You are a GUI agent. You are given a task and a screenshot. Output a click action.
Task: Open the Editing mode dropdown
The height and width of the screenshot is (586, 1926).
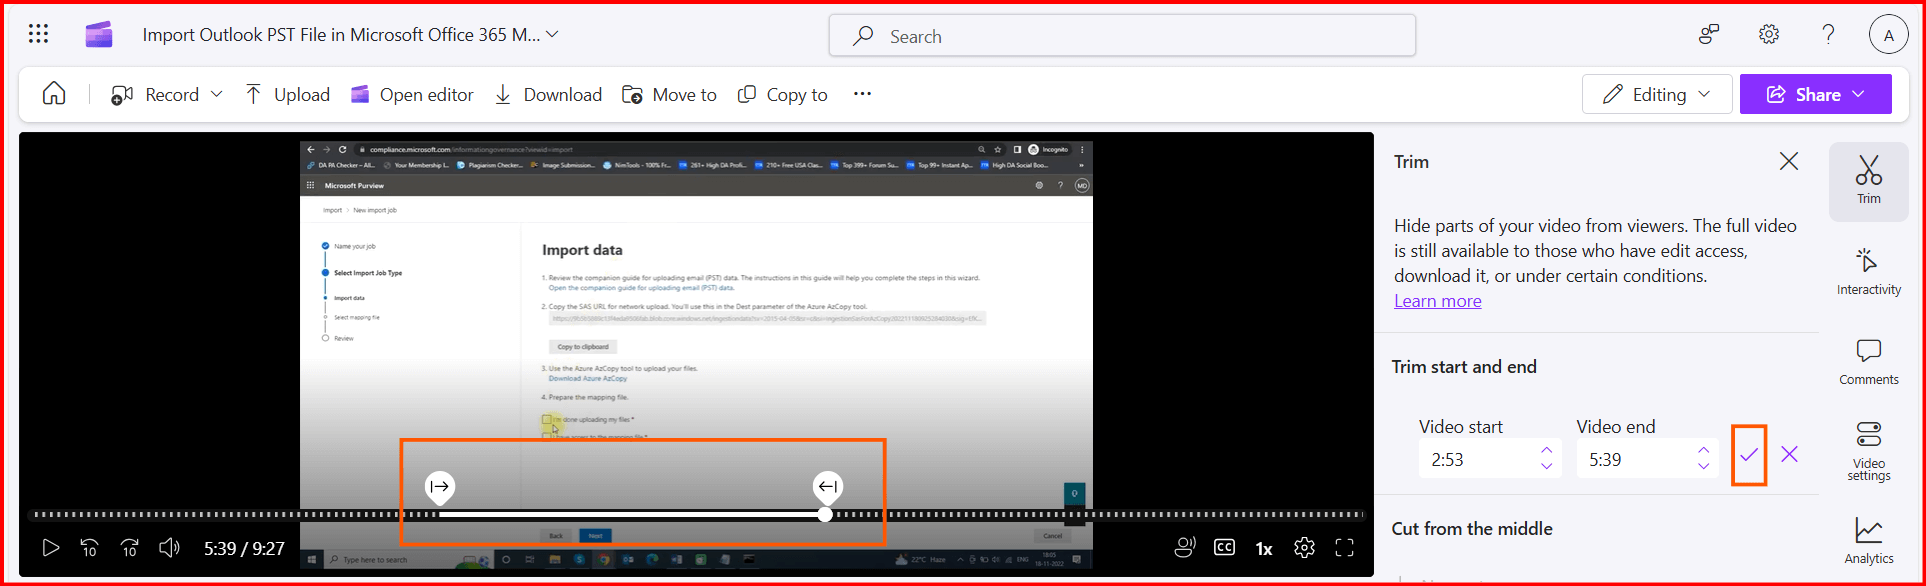point(1657,94)
